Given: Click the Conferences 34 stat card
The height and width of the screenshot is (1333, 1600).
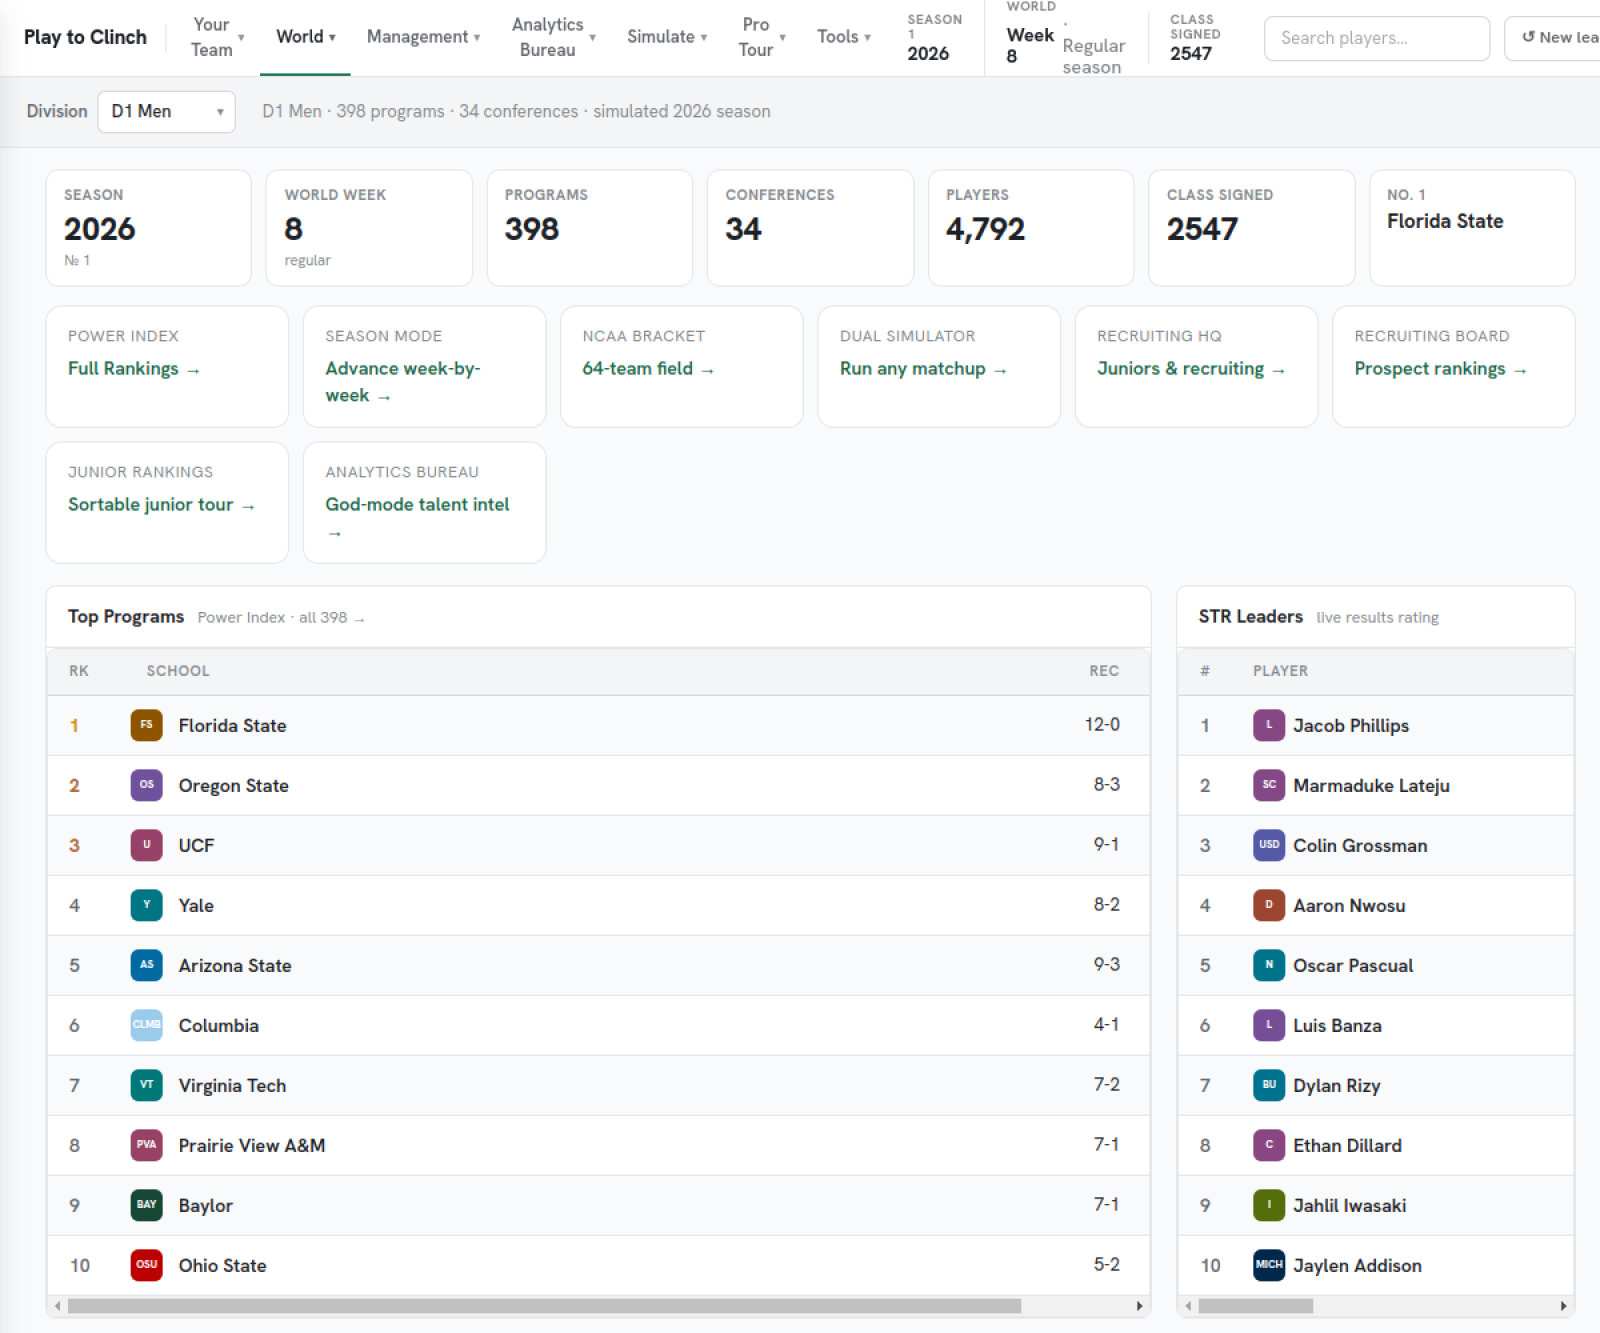Looking at the screenshot, I should click(x=810, y=228).
